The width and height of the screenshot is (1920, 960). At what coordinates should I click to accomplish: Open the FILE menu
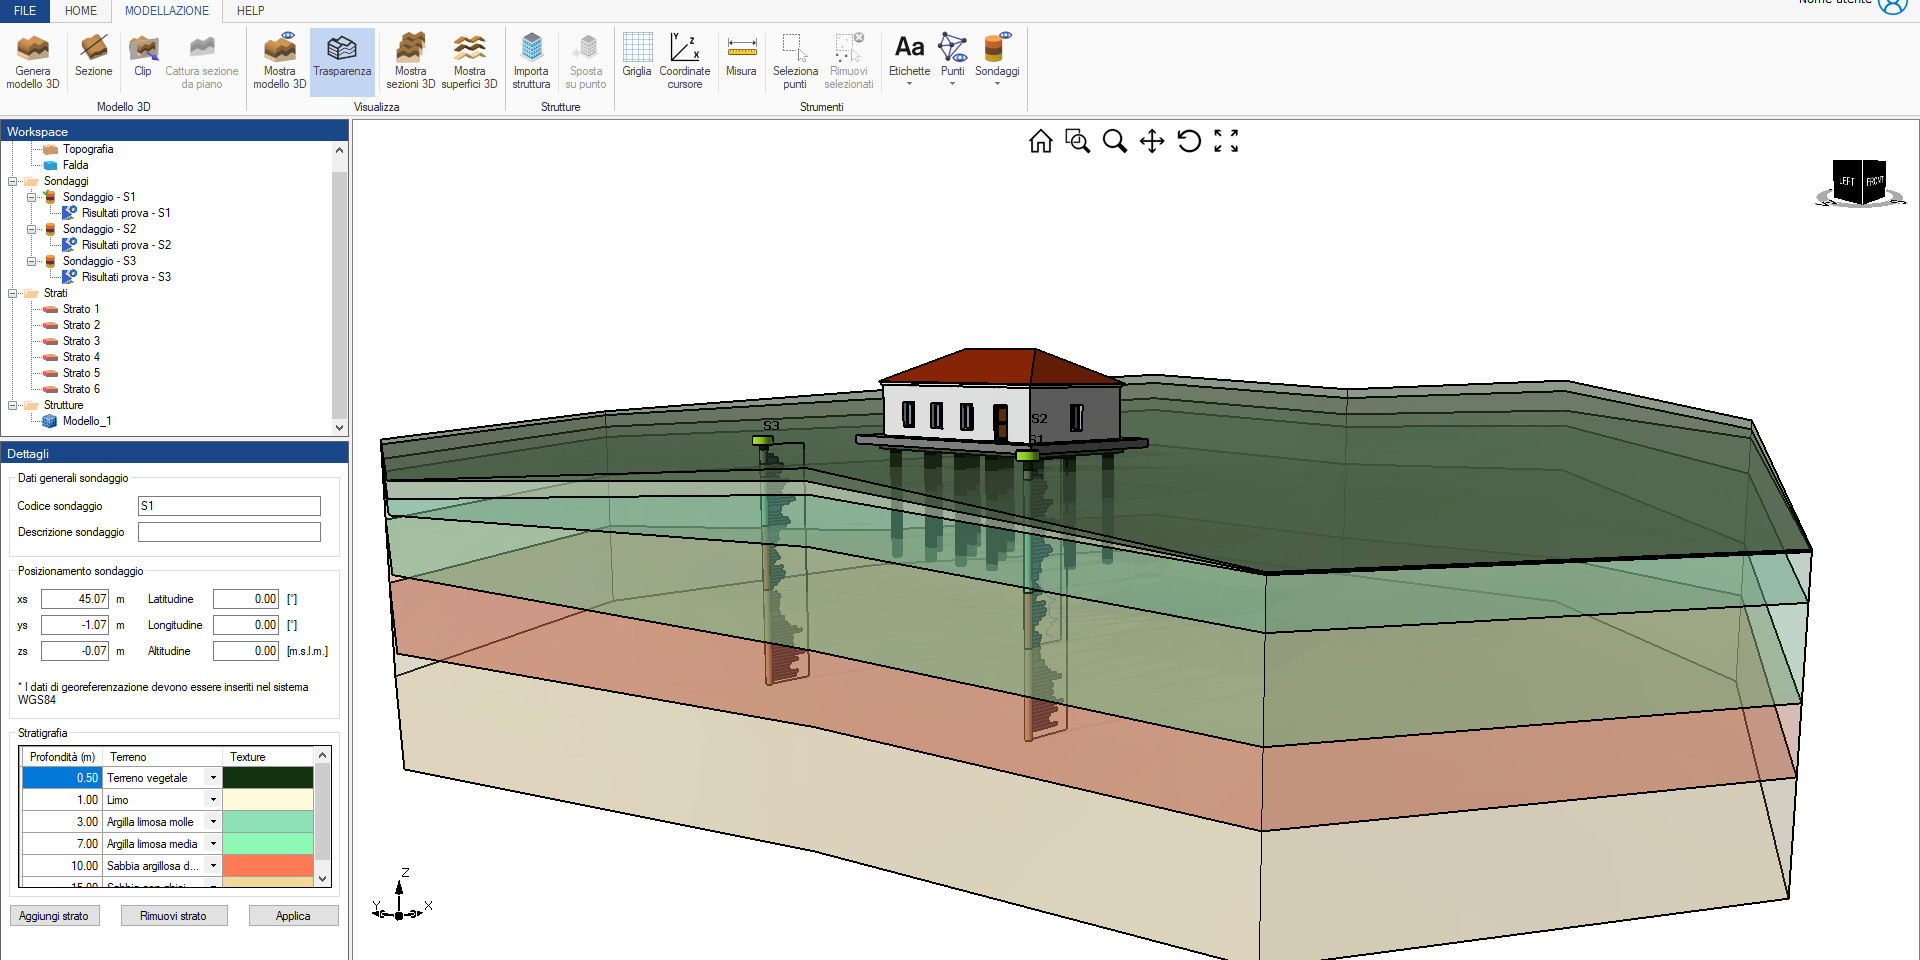24,11
